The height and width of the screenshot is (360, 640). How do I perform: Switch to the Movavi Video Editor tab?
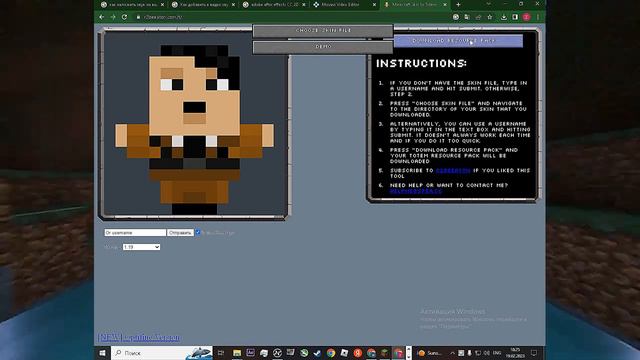(344, 4)
